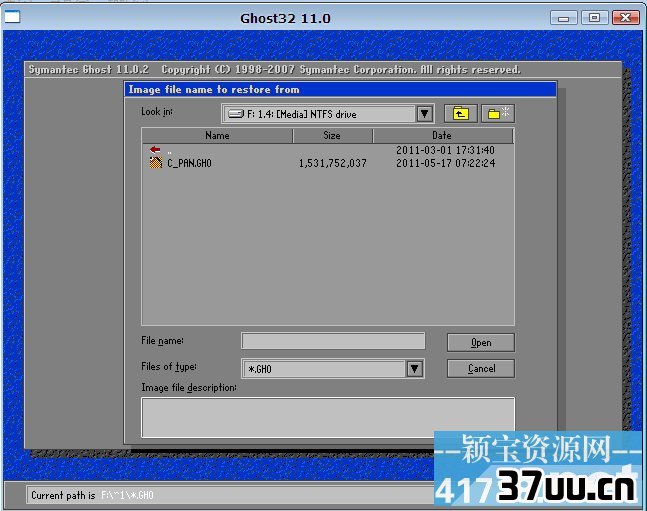The height and width of the screenshot is (511, 647).
Task: Click the parent directory ".." entry
Action: [169, 151]
